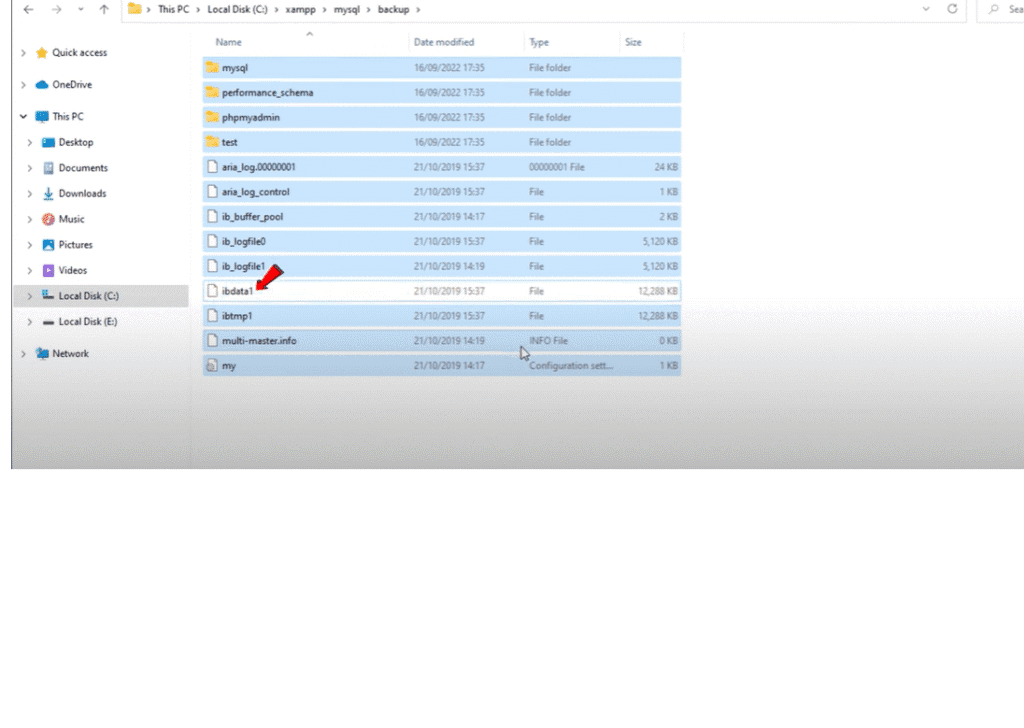
Task: Click the Videos icon in the sidebar
Action: [48, 270]
